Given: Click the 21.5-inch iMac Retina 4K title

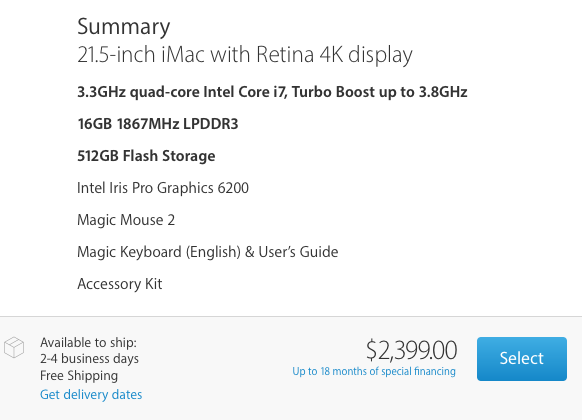Looking at the screenshot, I should [245, 55].
